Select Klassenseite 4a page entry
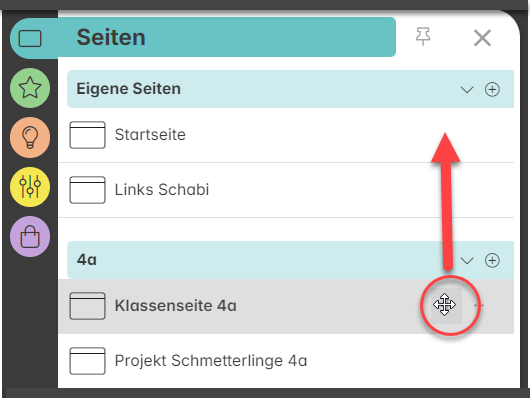 click(286, 306)
